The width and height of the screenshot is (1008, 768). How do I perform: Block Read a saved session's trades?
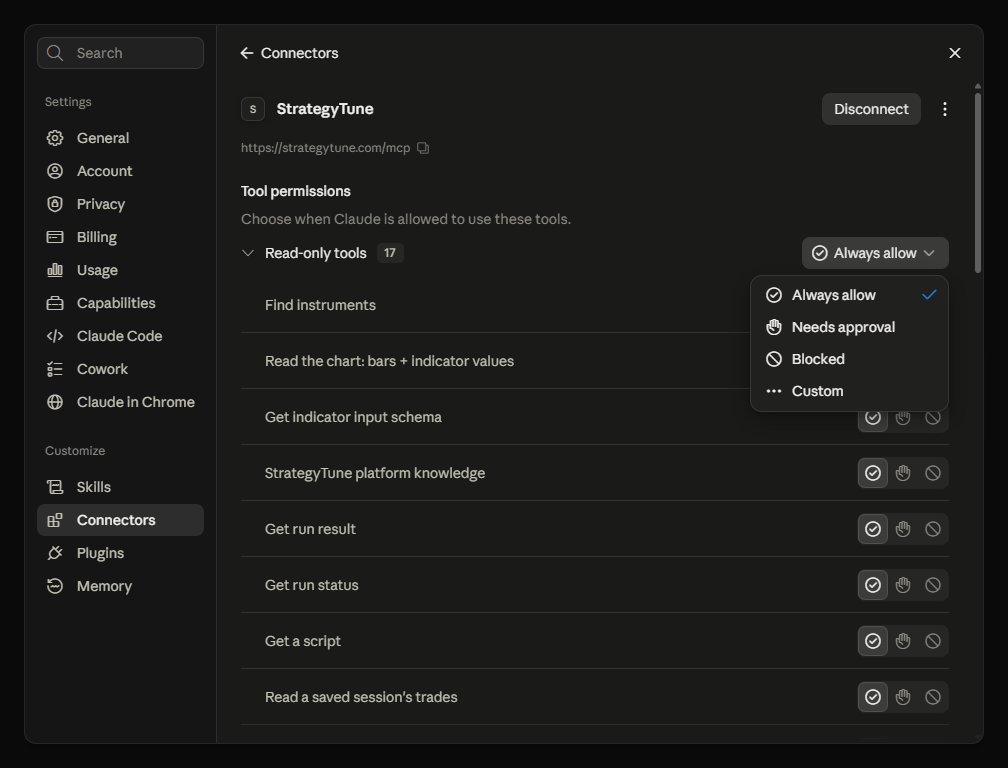tap(933, 697)
